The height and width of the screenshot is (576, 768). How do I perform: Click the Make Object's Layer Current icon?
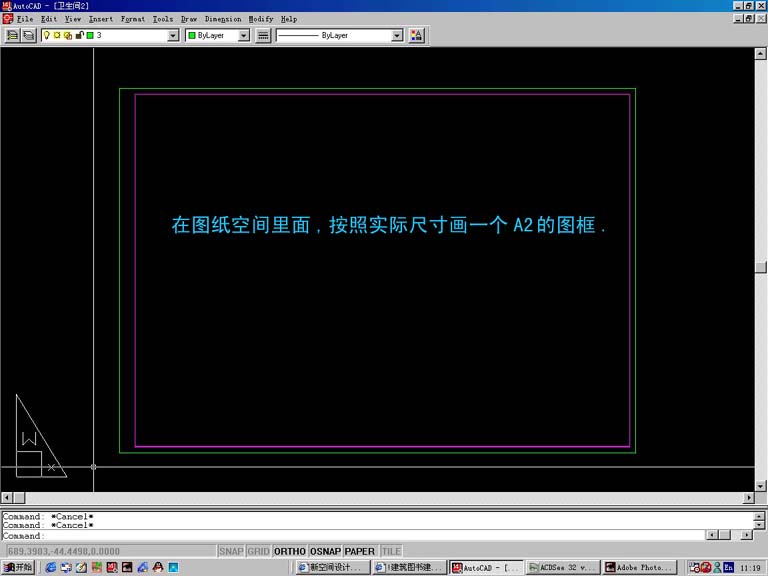pos(13,35)
